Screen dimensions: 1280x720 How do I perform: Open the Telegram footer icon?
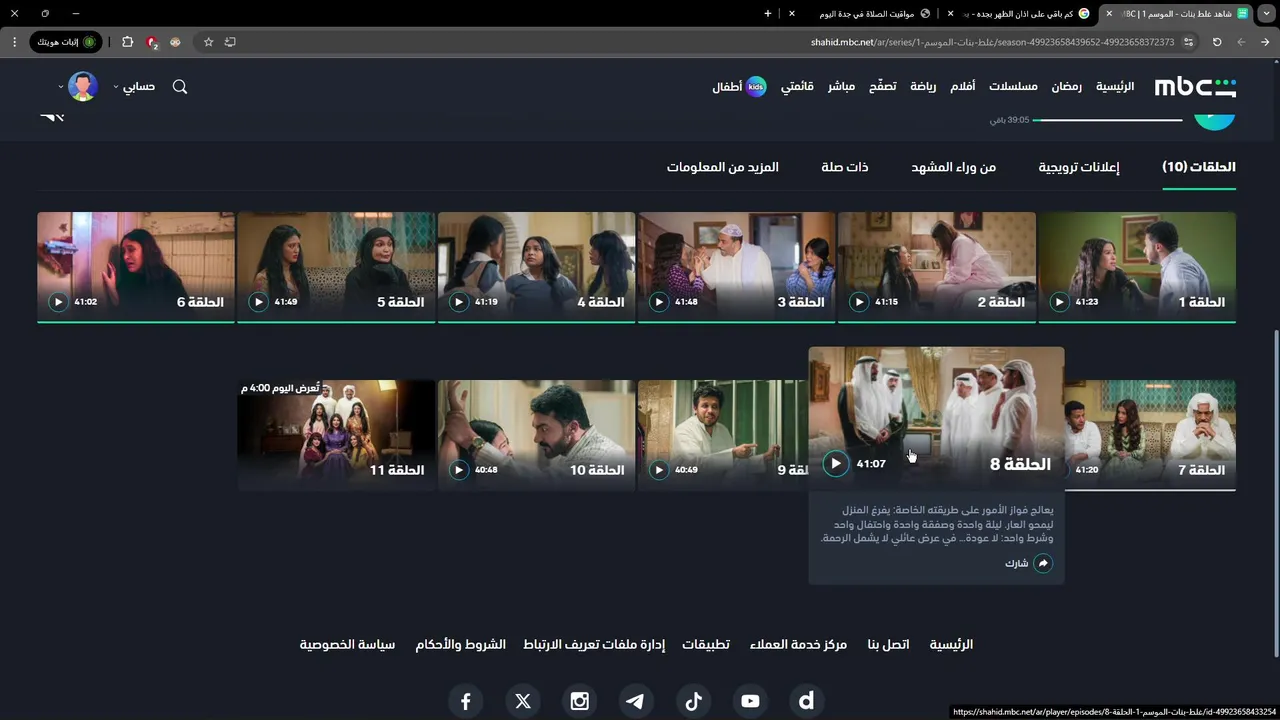coord(635,701)
